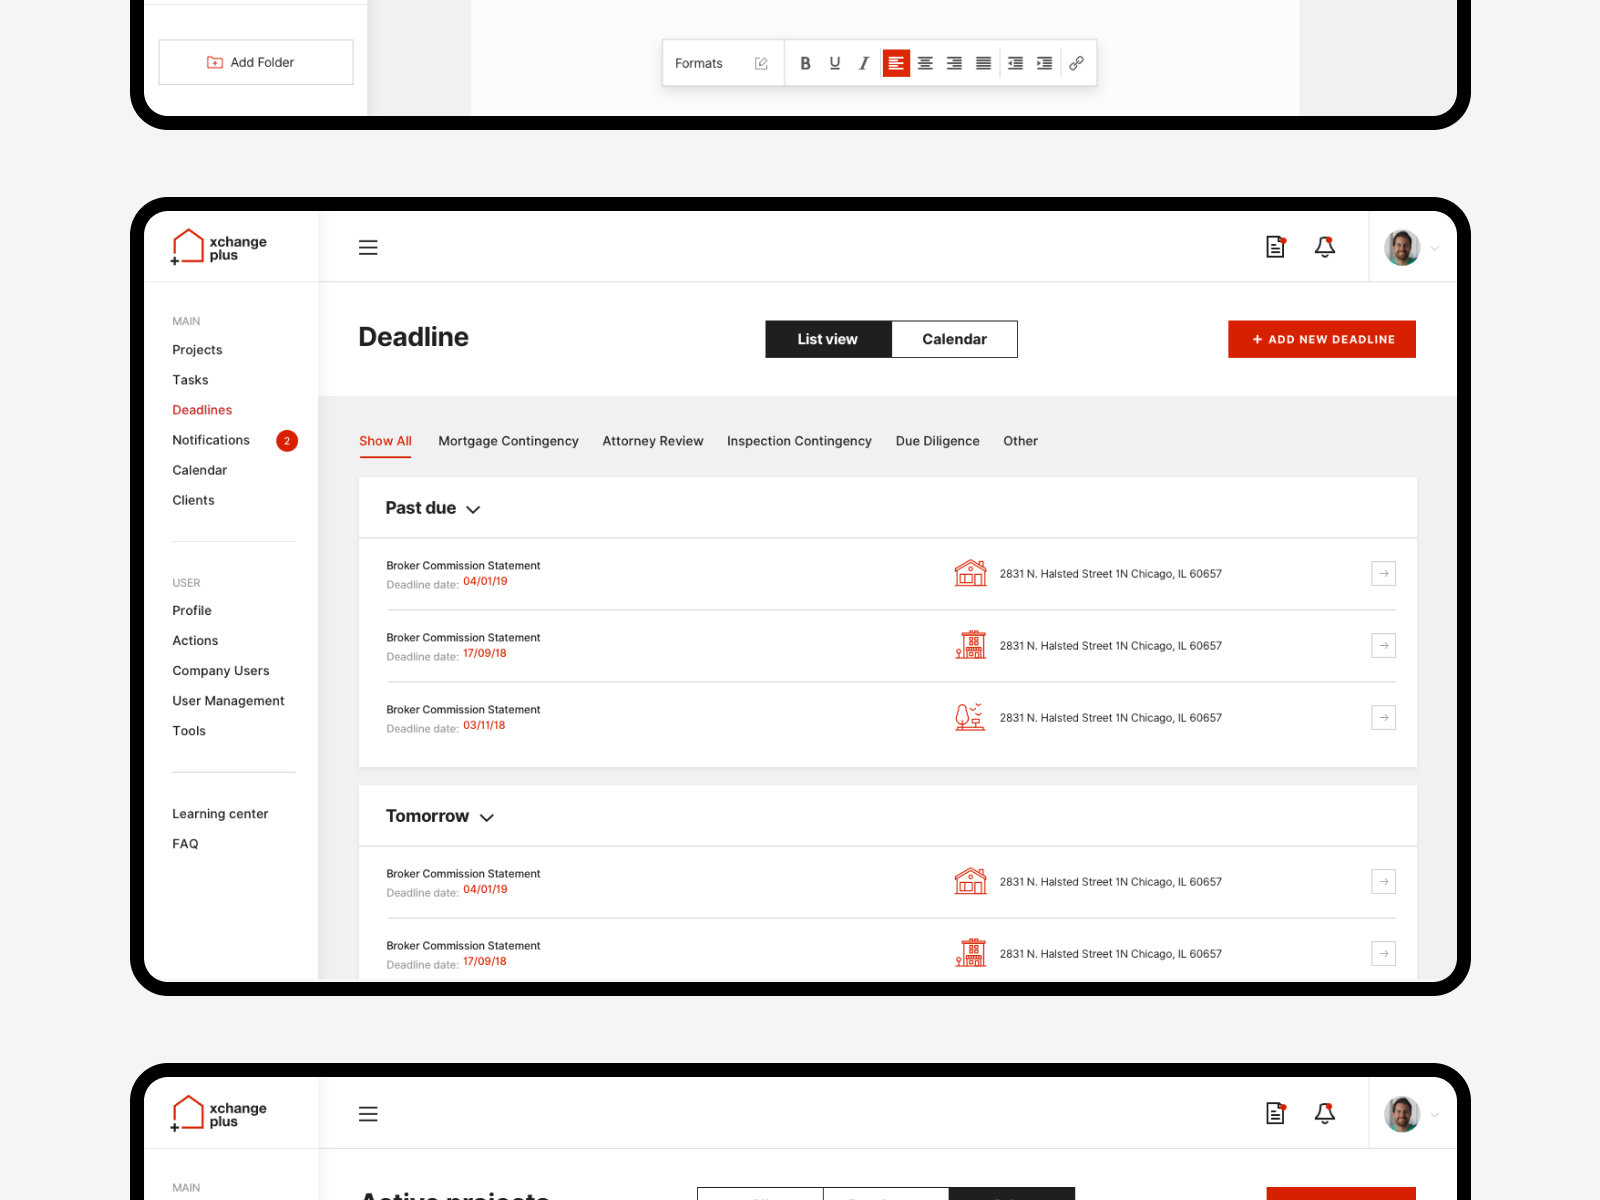Switch to the Mortgage Contingency tab
1600x1200 pixels.
pos(508,441)
